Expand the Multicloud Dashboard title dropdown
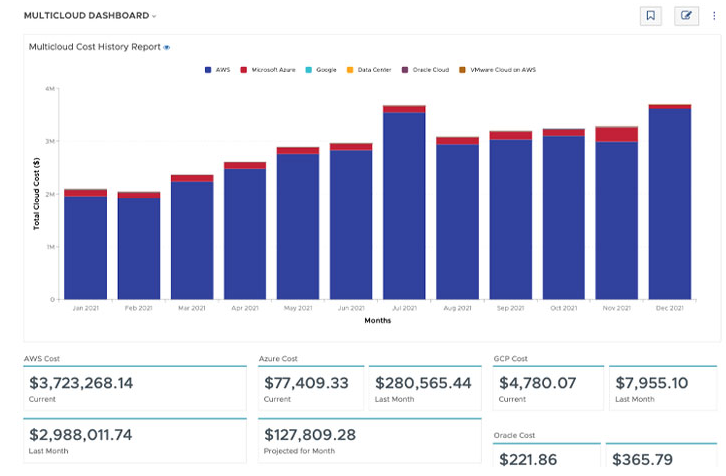 click(x=154, y=17)
